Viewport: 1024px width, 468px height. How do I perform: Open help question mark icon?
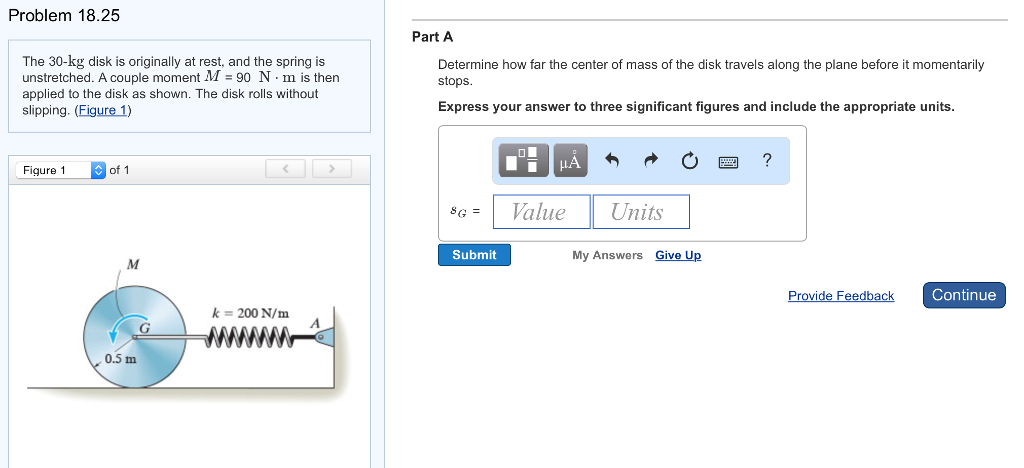point(767,160)
